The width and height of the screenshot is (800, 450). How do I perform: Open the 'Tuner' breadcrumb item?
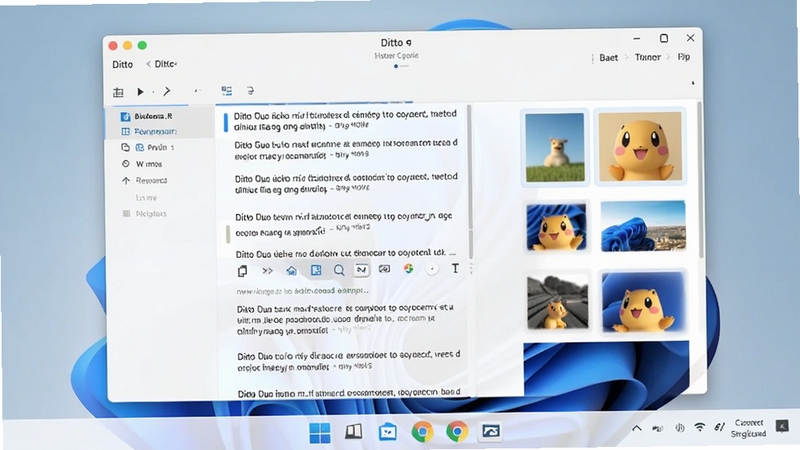point(647,57)
